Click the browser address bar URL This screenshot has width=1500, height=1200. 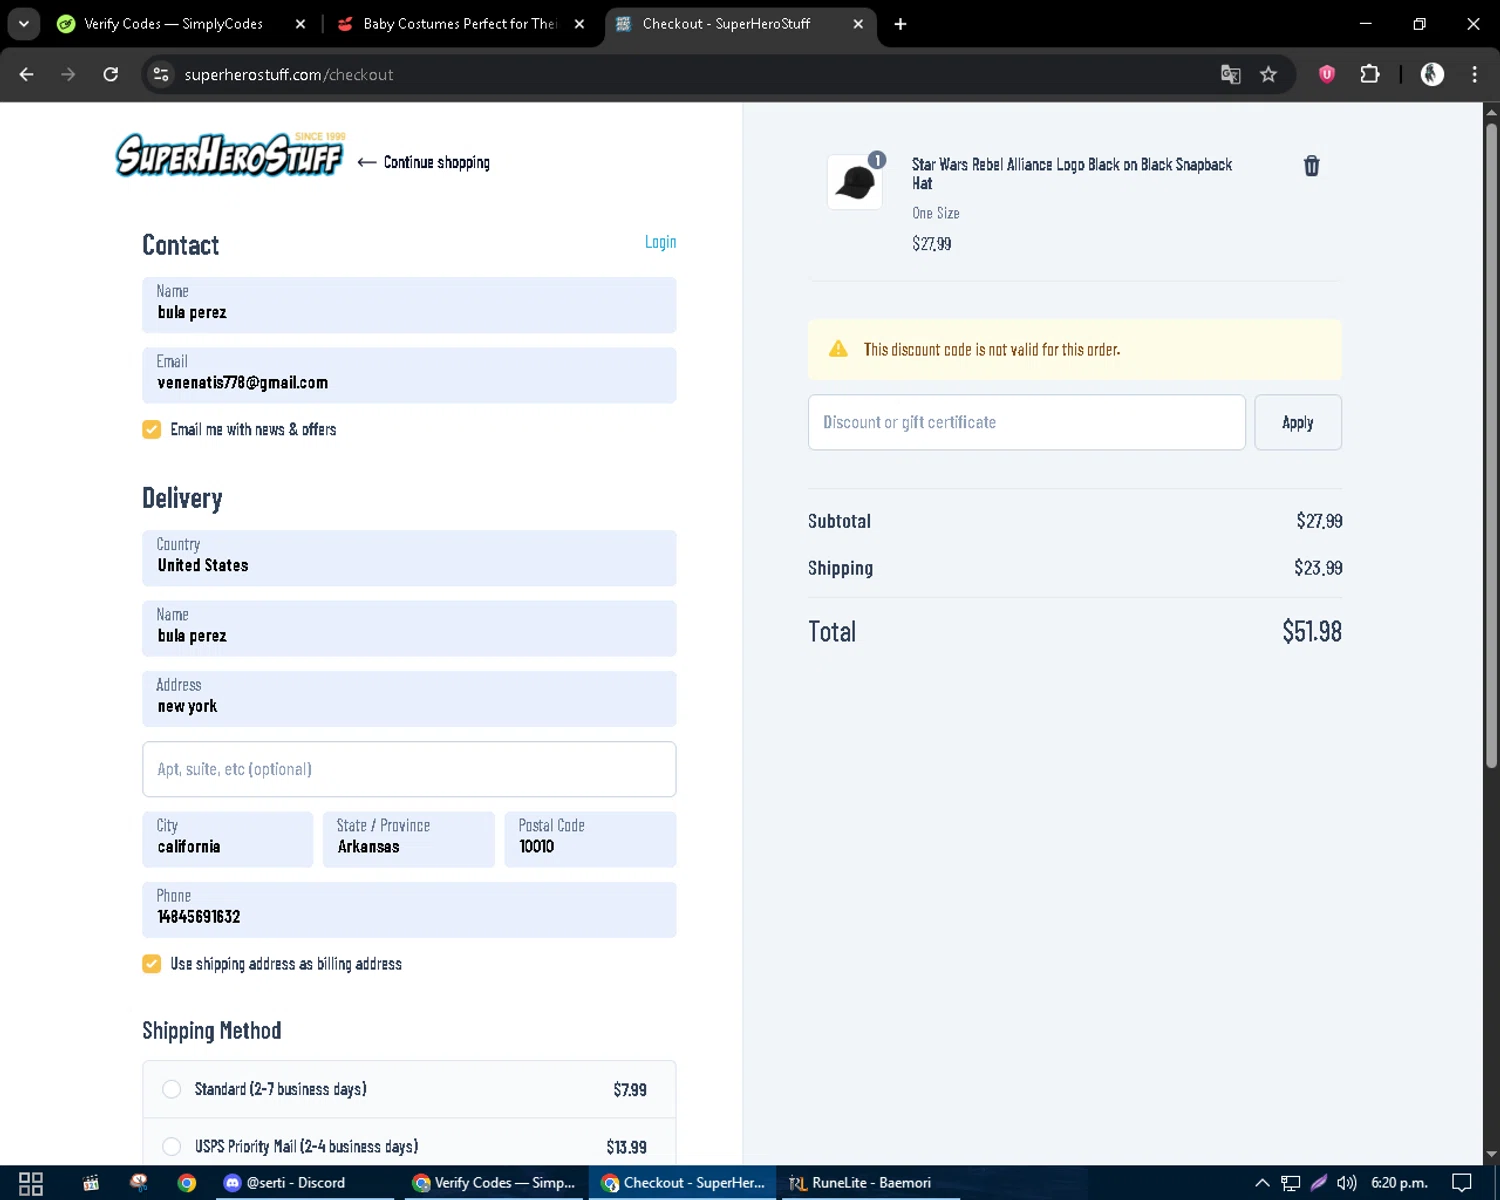coord(288,74)
